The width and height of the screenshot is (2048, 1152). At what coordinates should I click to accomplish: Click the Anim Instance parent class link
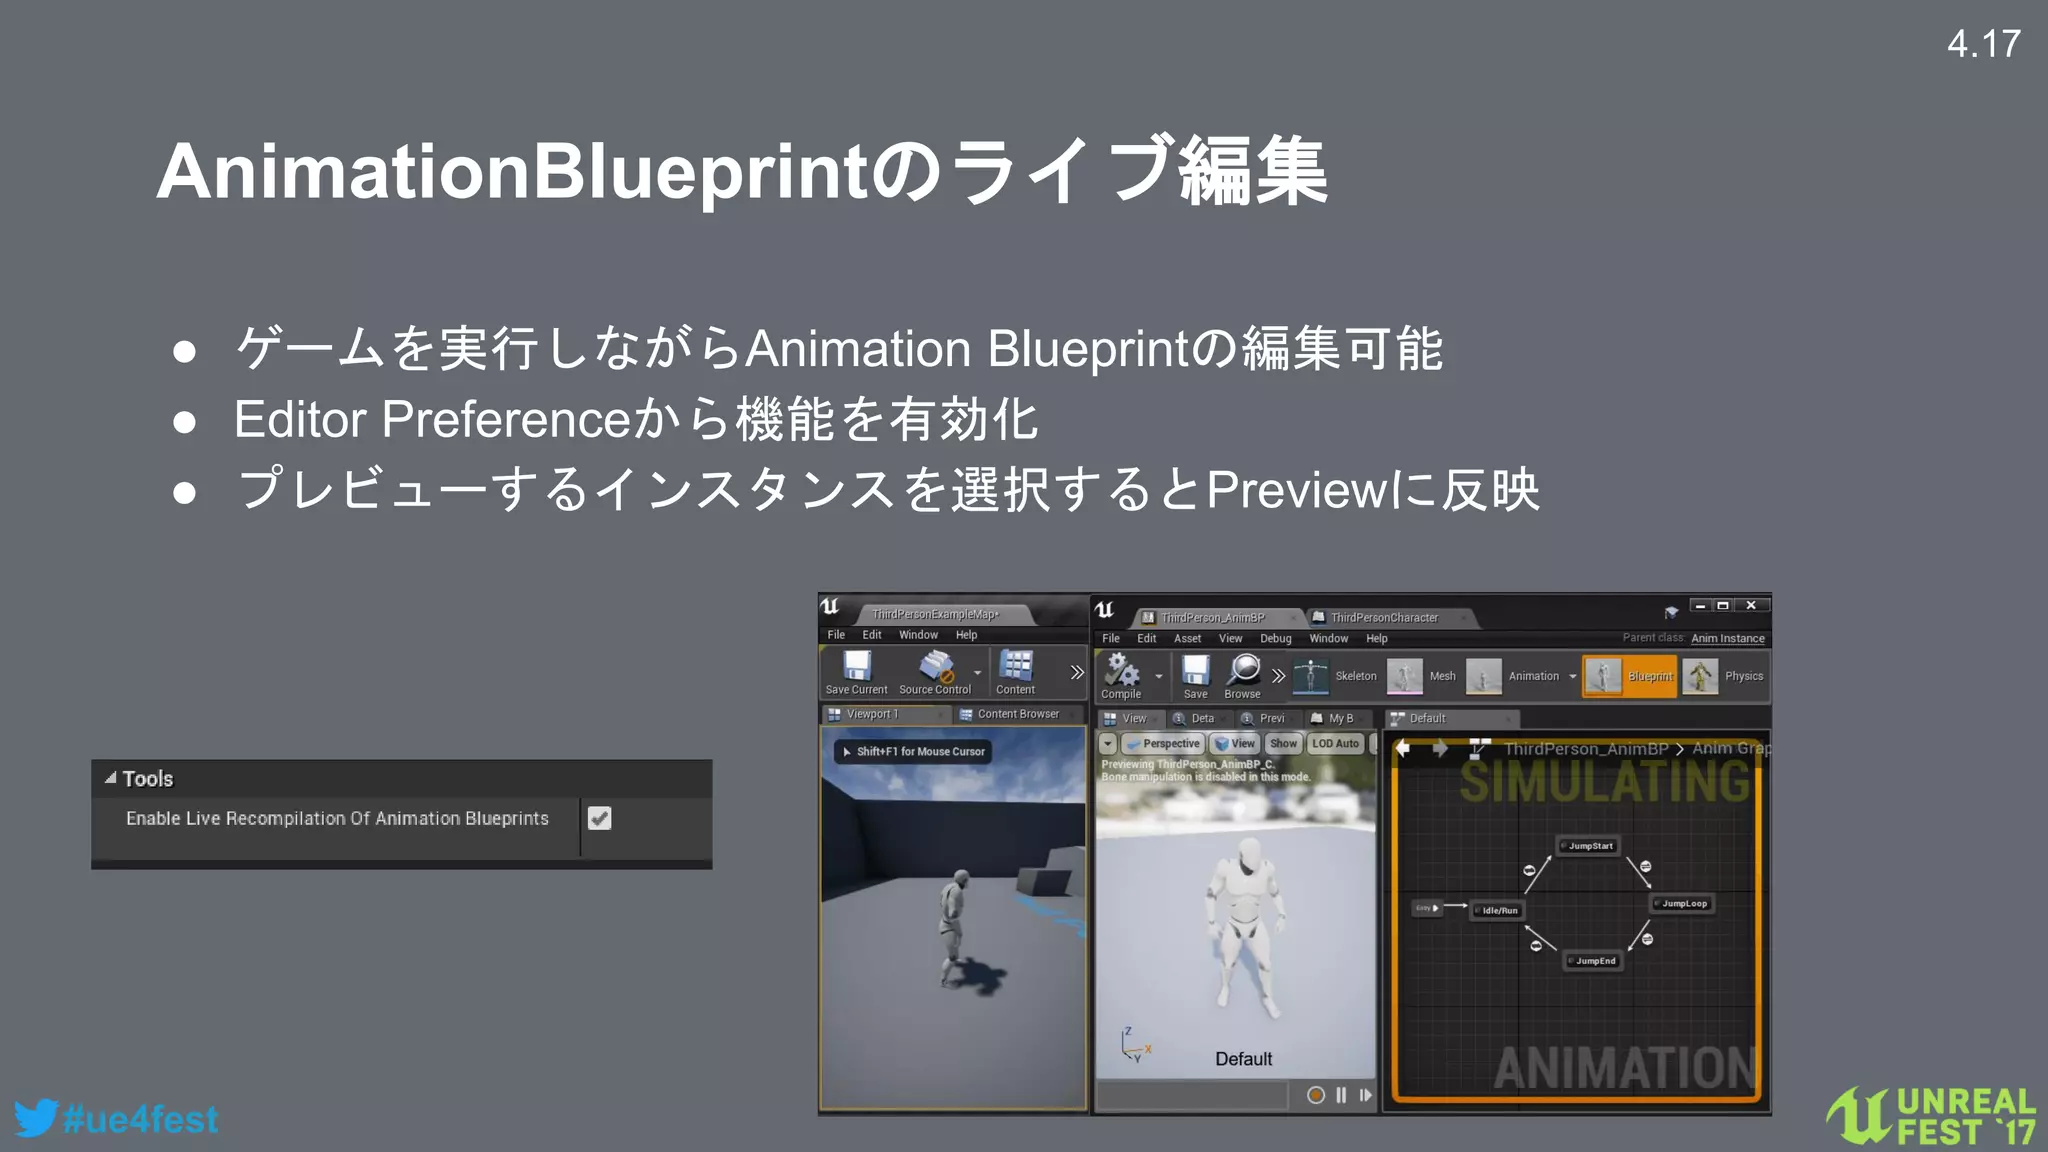click(1727, 638)
